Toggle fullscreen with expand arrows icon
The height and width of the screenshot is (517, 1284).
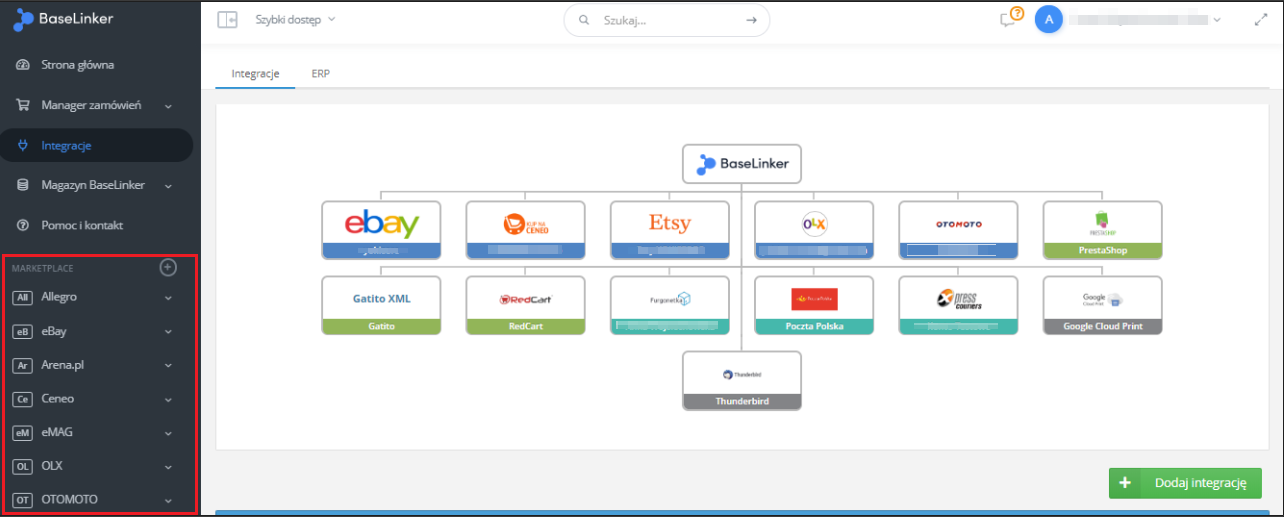(1261, 19)
